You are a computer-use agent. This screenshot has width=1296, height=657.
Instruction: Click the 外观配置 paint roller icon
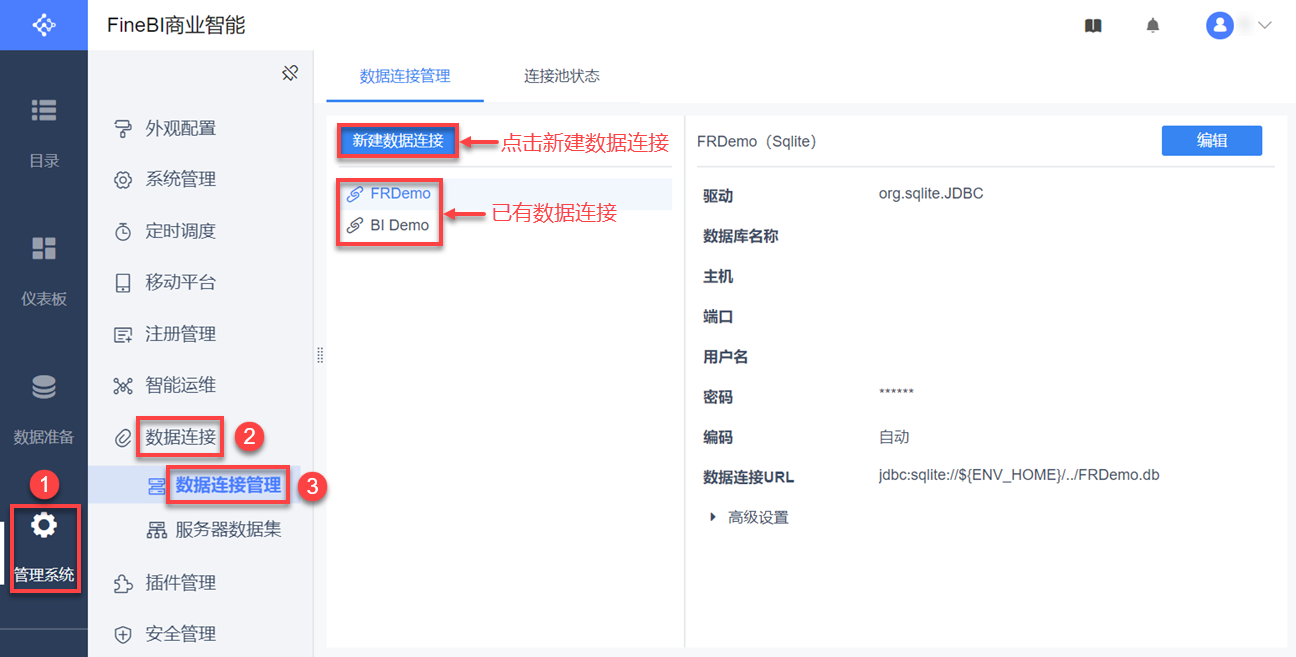123,128
